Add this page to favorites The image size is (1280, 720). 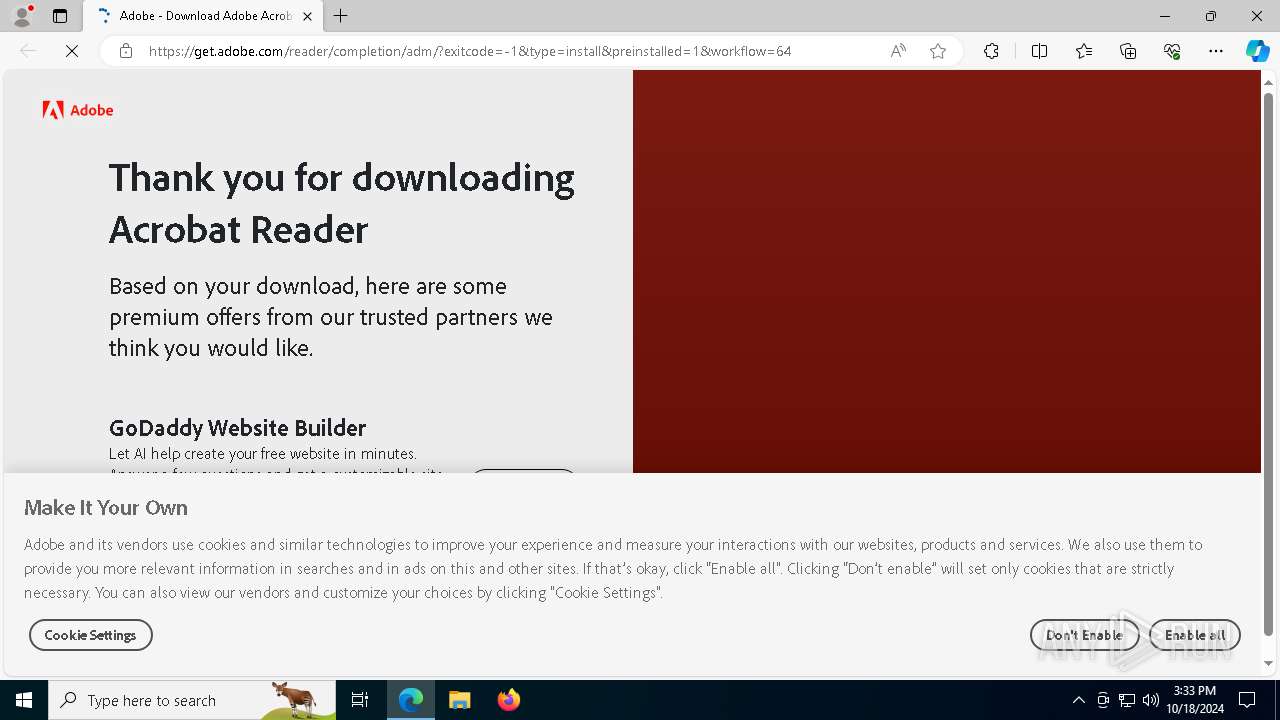(x=938, y=51)
